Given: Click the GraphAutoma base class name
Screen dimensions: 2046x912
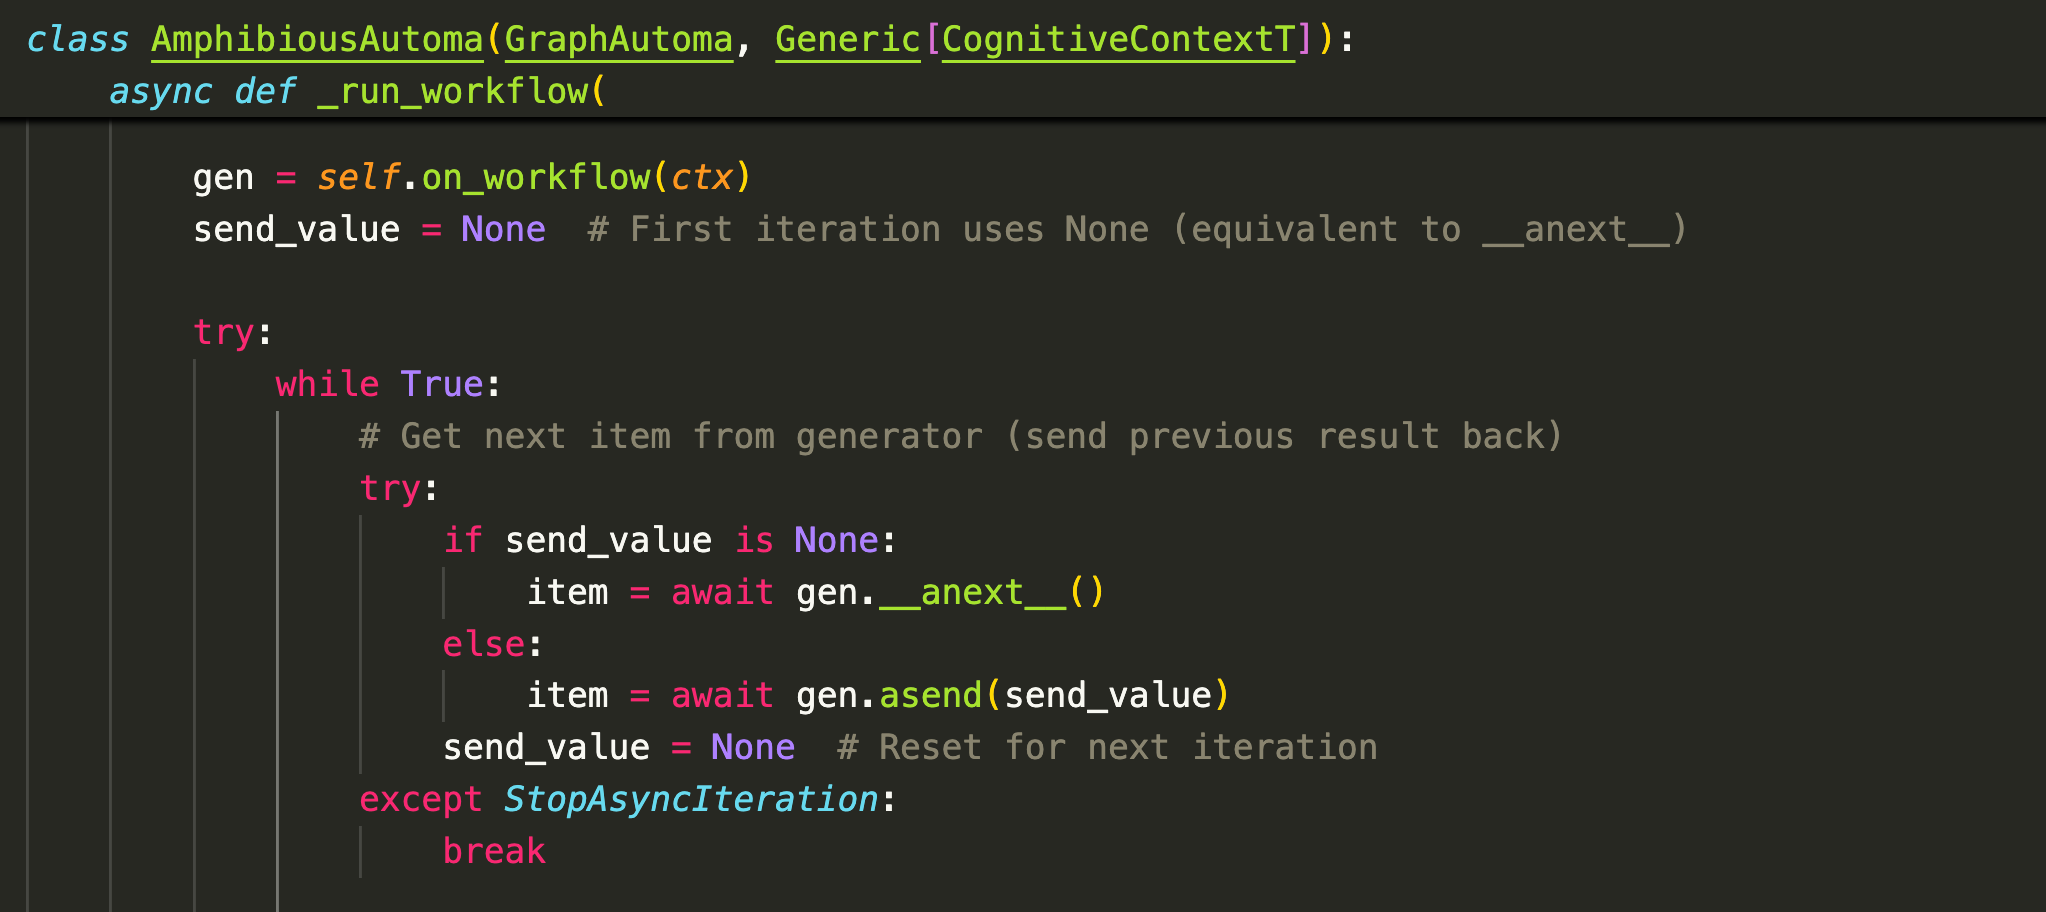Looking at the screenshot, I should click(x=618, y=40).
